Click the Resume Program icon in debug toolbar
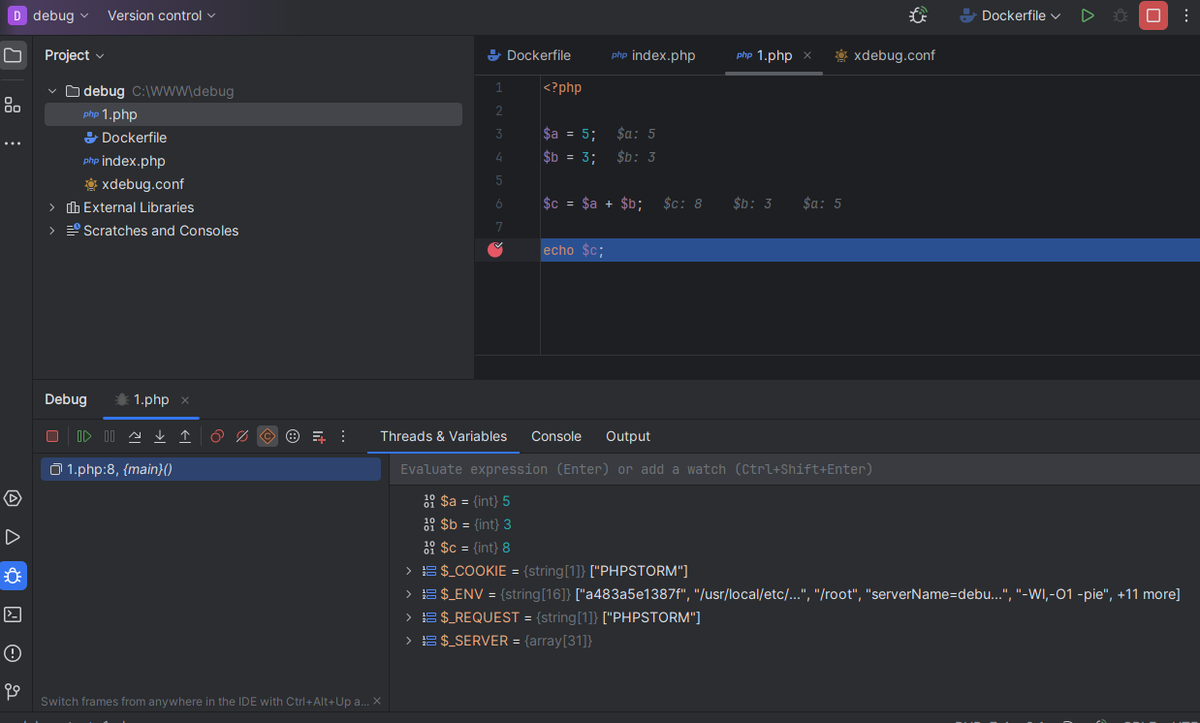The image size is (1200, 723). tap(84, 436)
